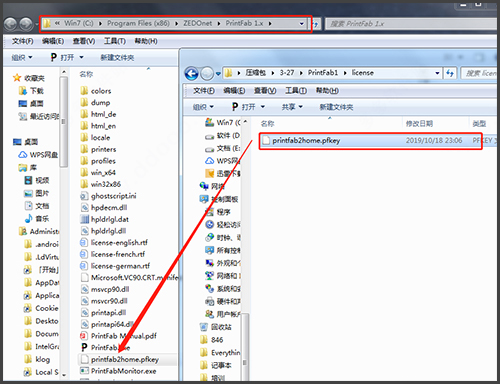This screenshot has width=500, height=384.
Task: Click search field in PrintFab 1.x window
Action: [x=411, y=24]
